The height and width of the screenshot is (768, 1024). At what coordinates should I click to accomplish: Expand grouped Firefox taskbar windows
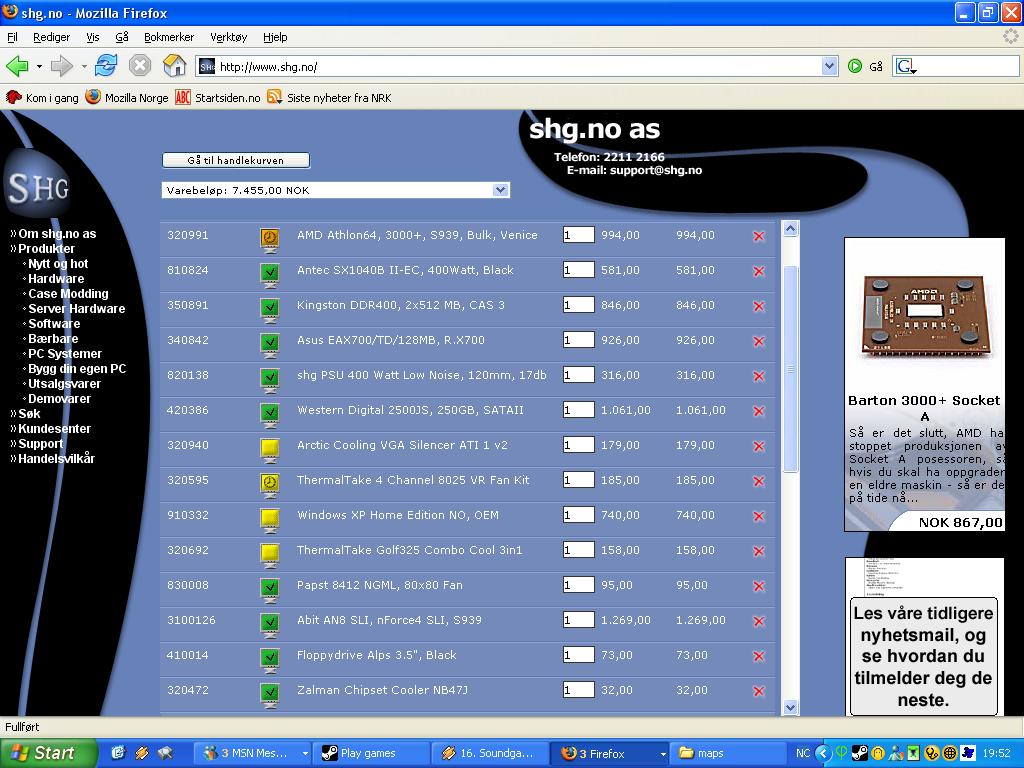coord(662,754)
